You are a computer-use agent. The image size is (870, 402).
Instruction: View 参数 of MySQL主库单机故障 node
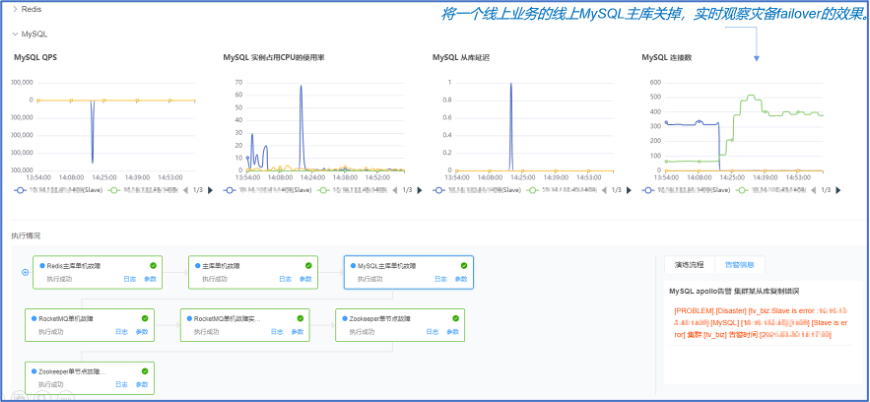click(x=461, y=279)
